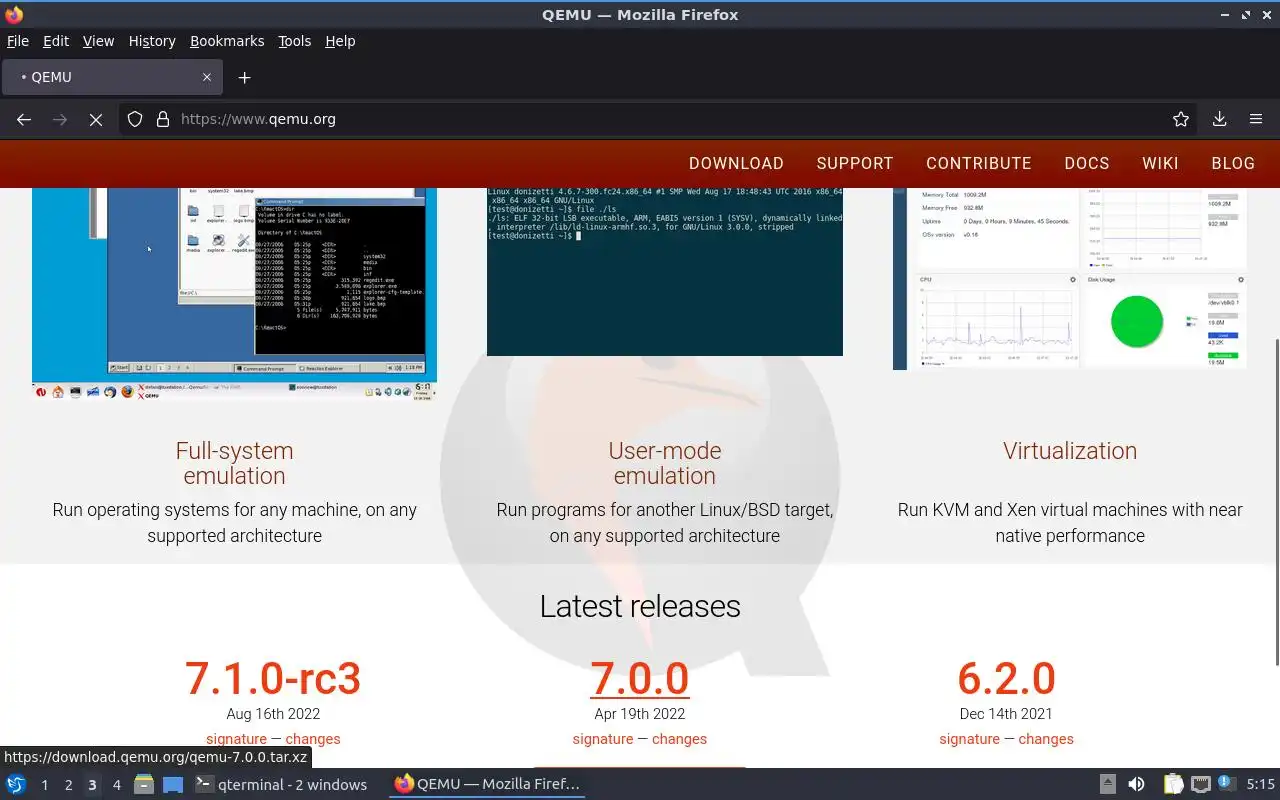Select the Firefox QEMU taskbar entry
Viewport: 1280px width, 800px height.
click(487, 785)
